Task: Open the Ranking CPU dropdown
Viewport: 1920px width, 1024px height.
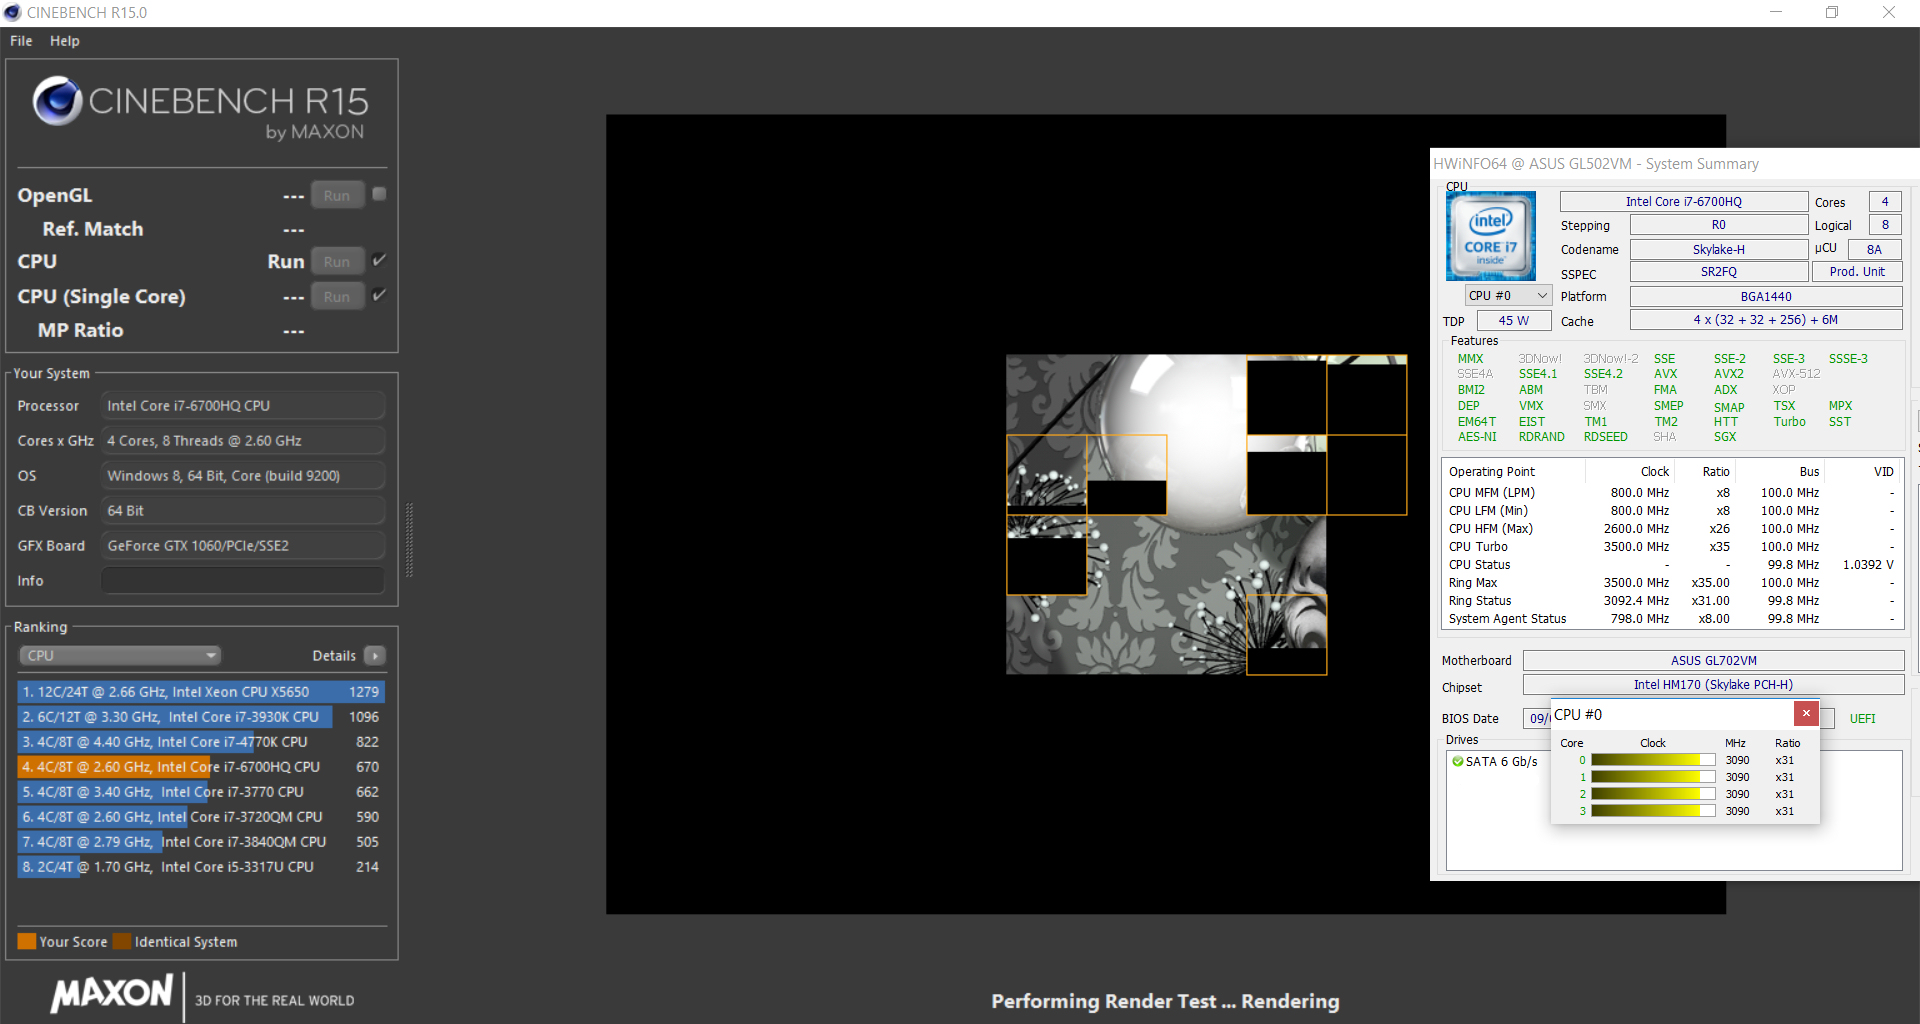Action: [x=120, y=656]
